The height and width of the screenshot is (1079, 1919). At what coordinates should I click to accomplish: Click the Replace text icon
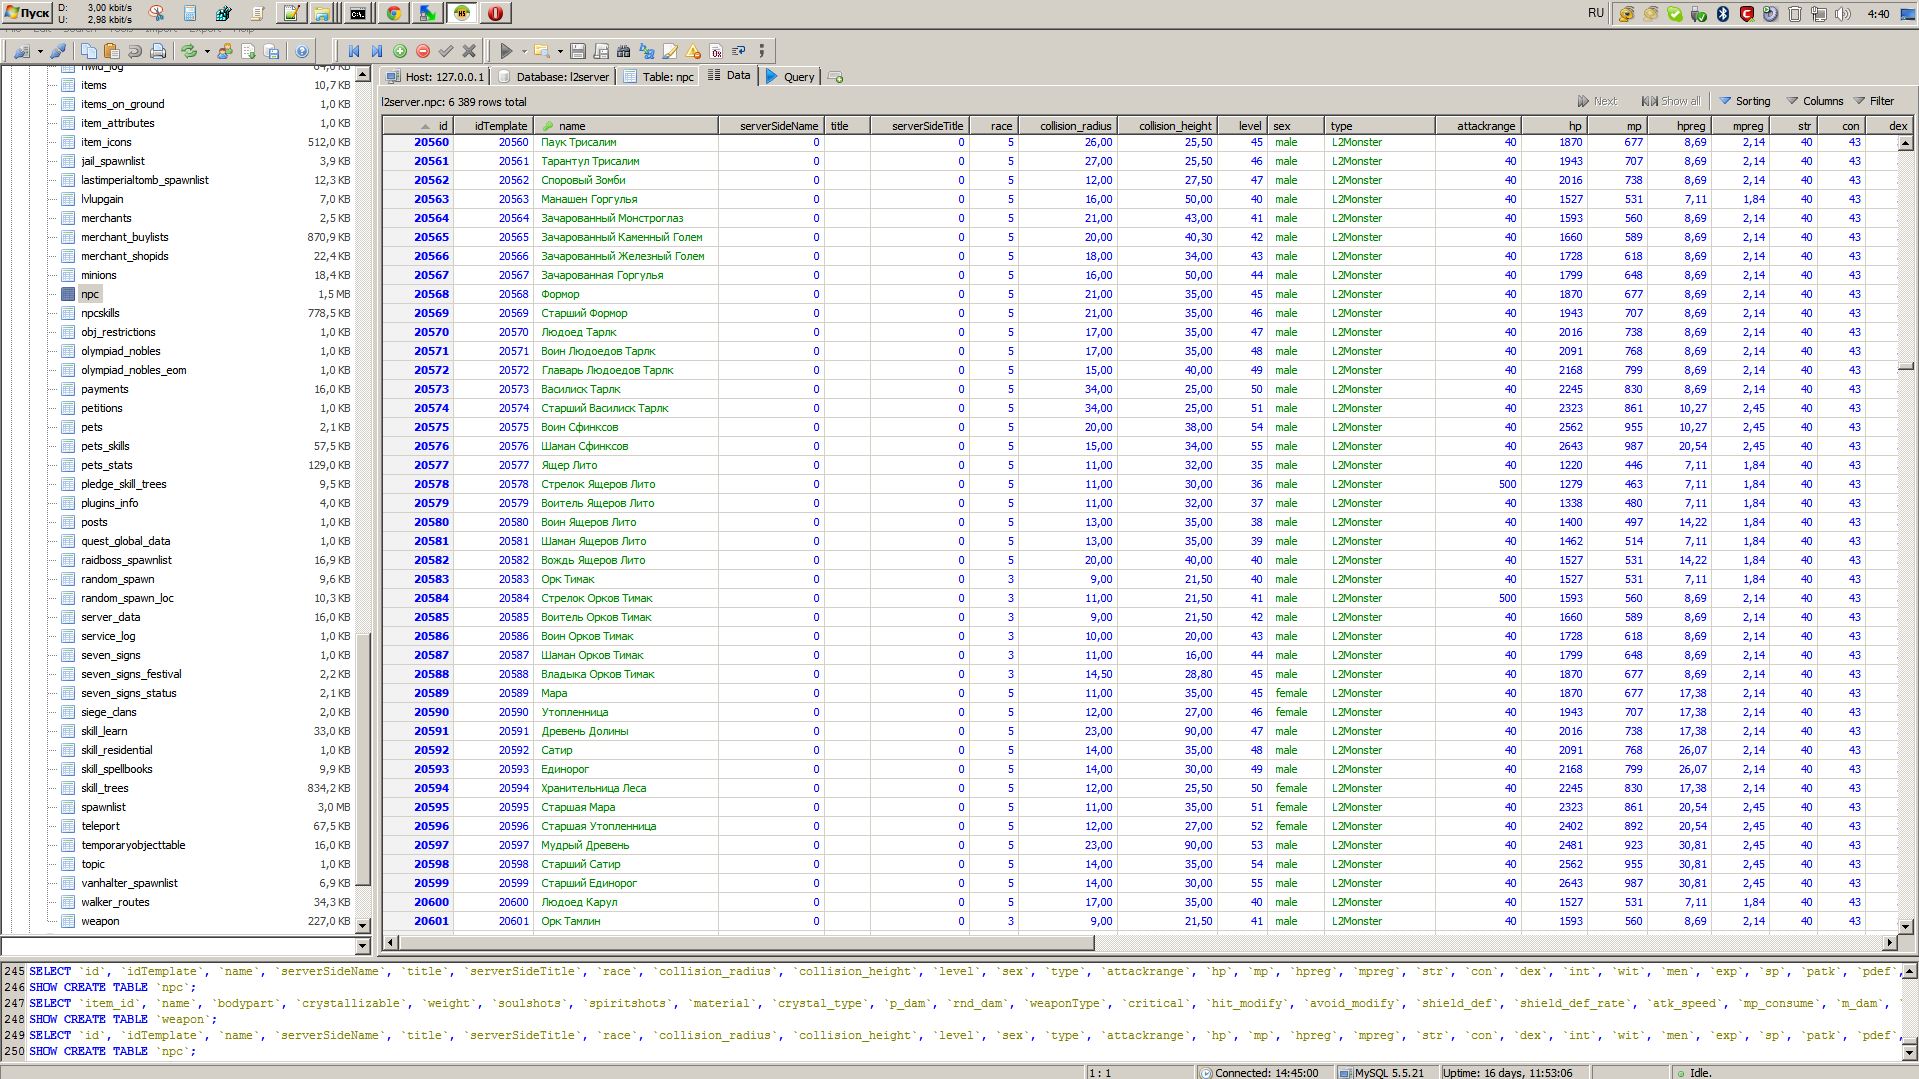point(647,51)
